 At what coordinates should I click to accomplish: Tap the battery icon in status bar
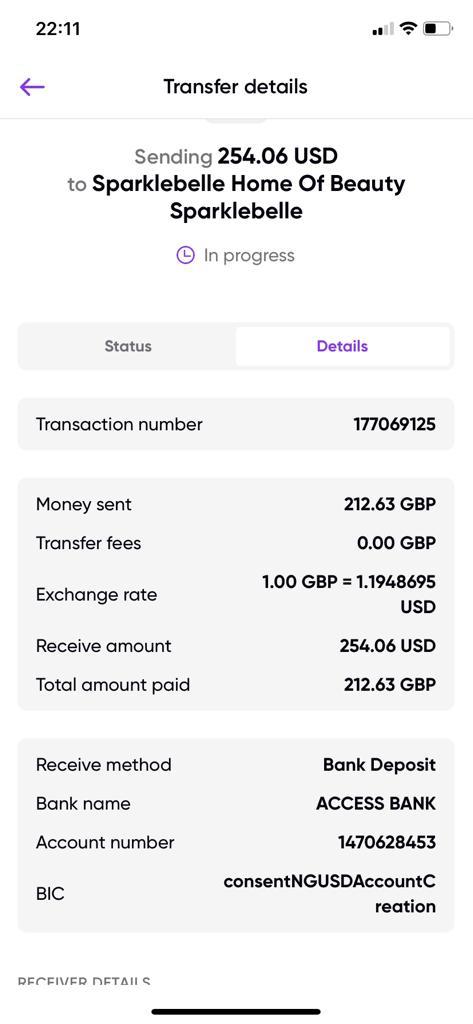[x=438, y=29]
